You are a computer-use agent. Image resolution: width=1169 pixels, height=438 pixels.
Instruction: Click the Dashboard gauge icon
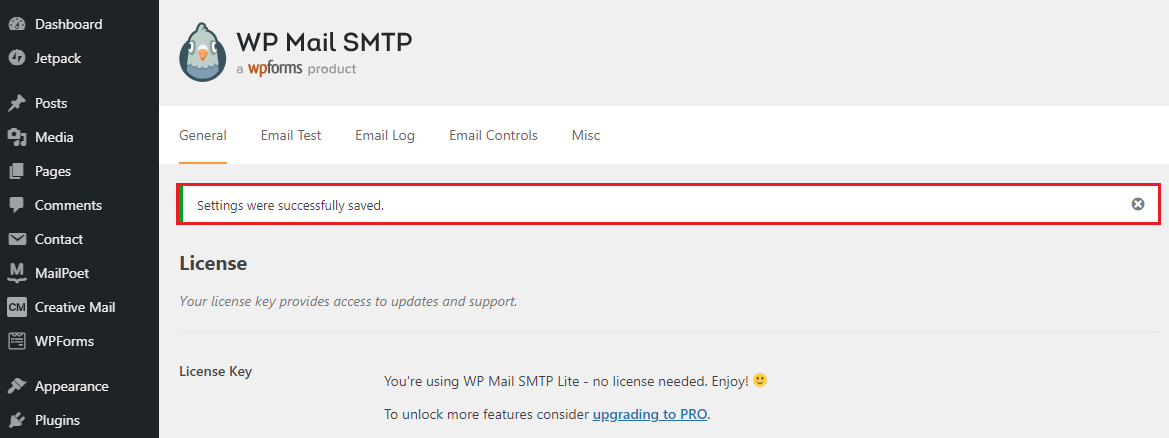tap(17, 24)
